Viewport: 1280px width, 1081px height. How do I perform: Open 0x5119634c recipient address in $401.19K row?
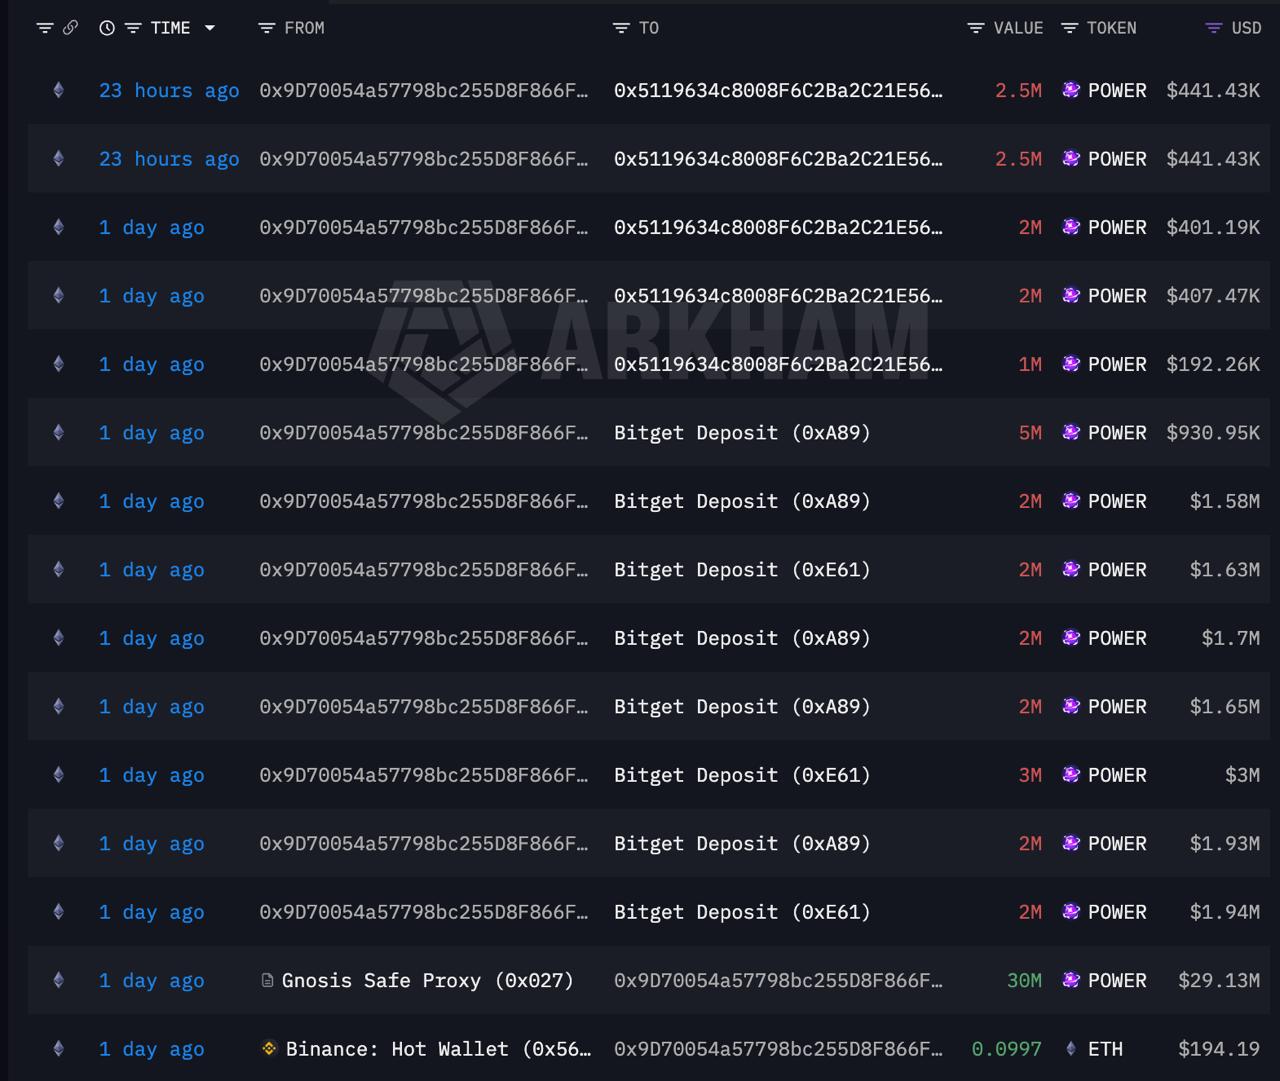pos(778,227)
